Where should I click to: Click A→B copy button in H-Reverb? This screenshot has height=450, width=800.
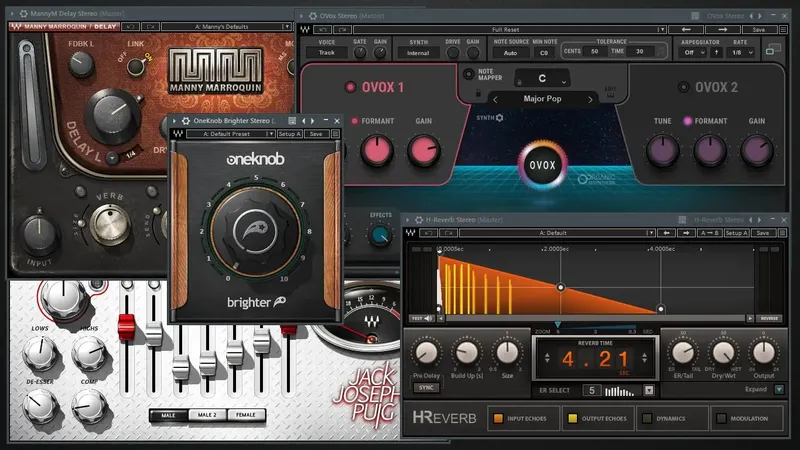710,233
